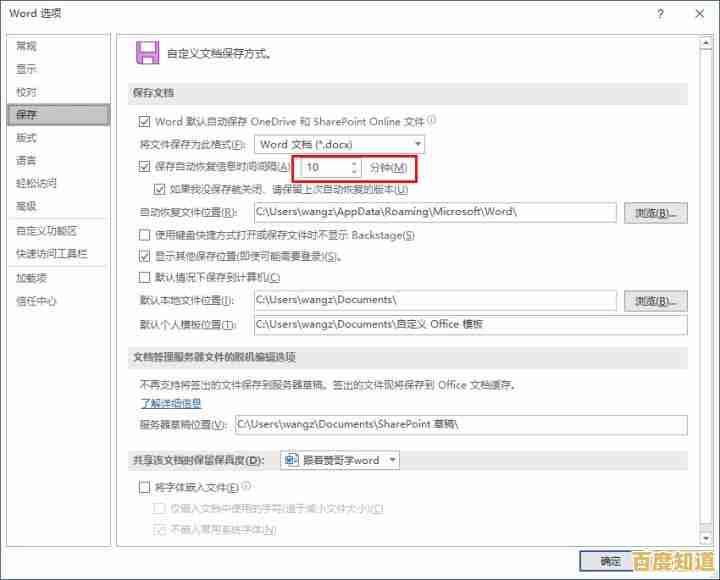720x580 pixels.
Task: Open the 加载项 (Add-ins) category
Action: pos(31,278)
